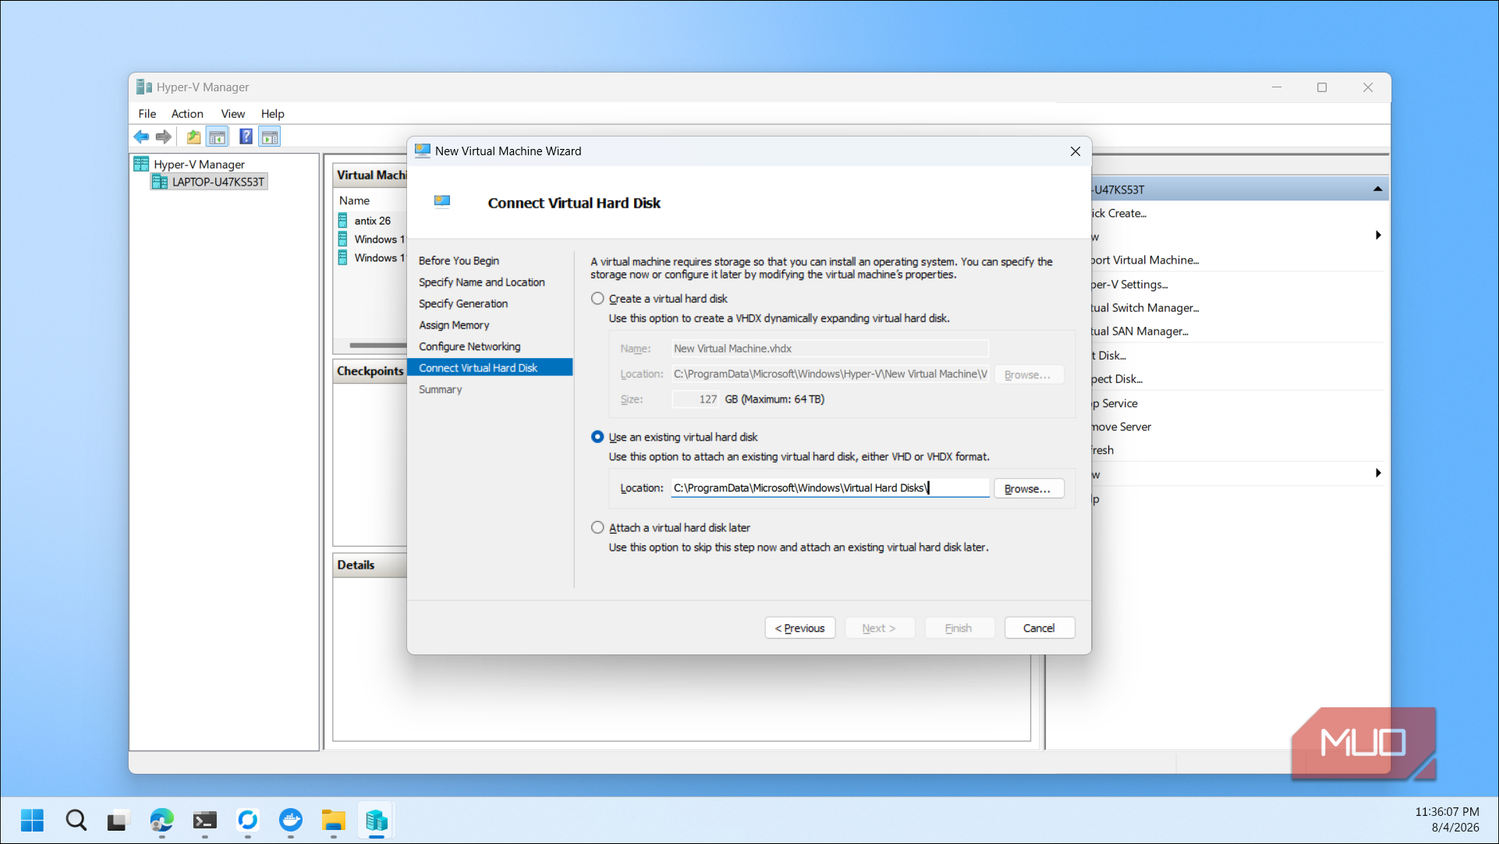Viewport: 1499px width, 844px height.
Task: Cancel the New Virtual Machine Wizard
Action: click(x=1039, y=628)
